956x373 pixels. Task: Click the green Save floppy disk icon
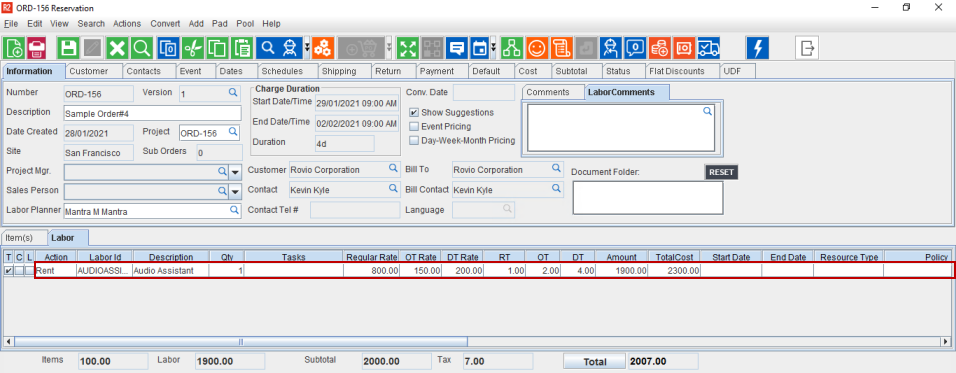click(x=68, y=48)
